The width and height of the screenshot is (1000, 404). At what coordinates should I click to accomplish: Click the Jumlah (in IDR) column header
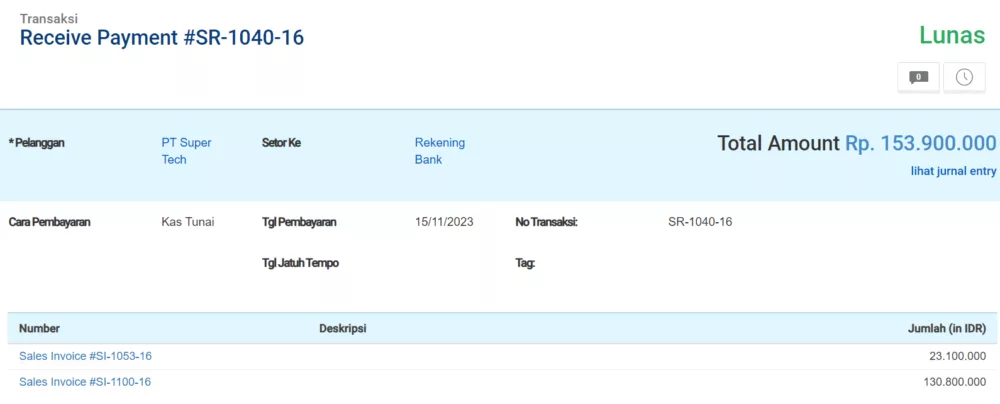click(x=946, y=329)
